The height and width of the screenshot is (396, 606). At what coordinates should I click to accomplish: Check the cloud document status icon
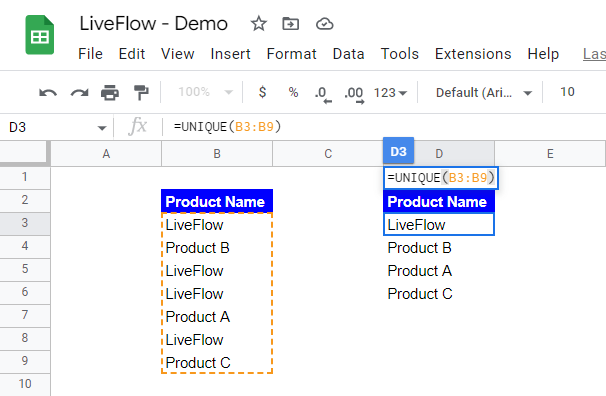pos(325,24)
